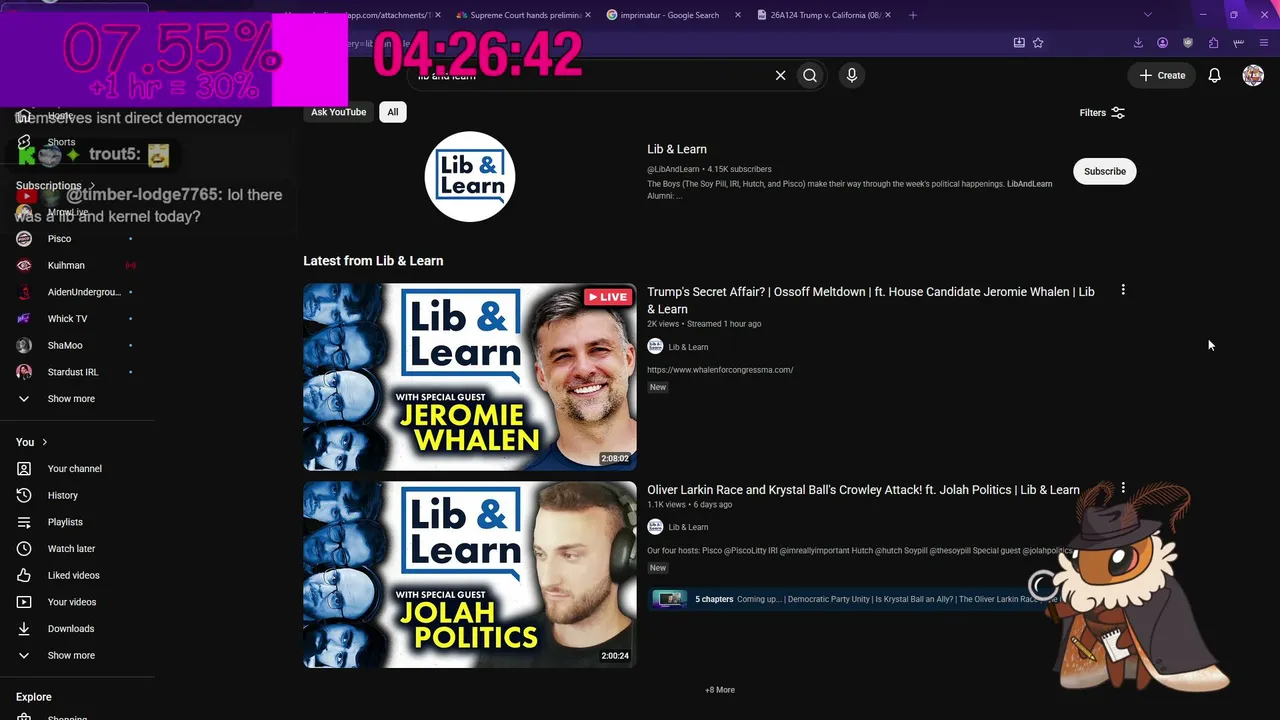1280x720 pixels.
Task: Bookmark this page with the star icon
Action: point(1038,43)
